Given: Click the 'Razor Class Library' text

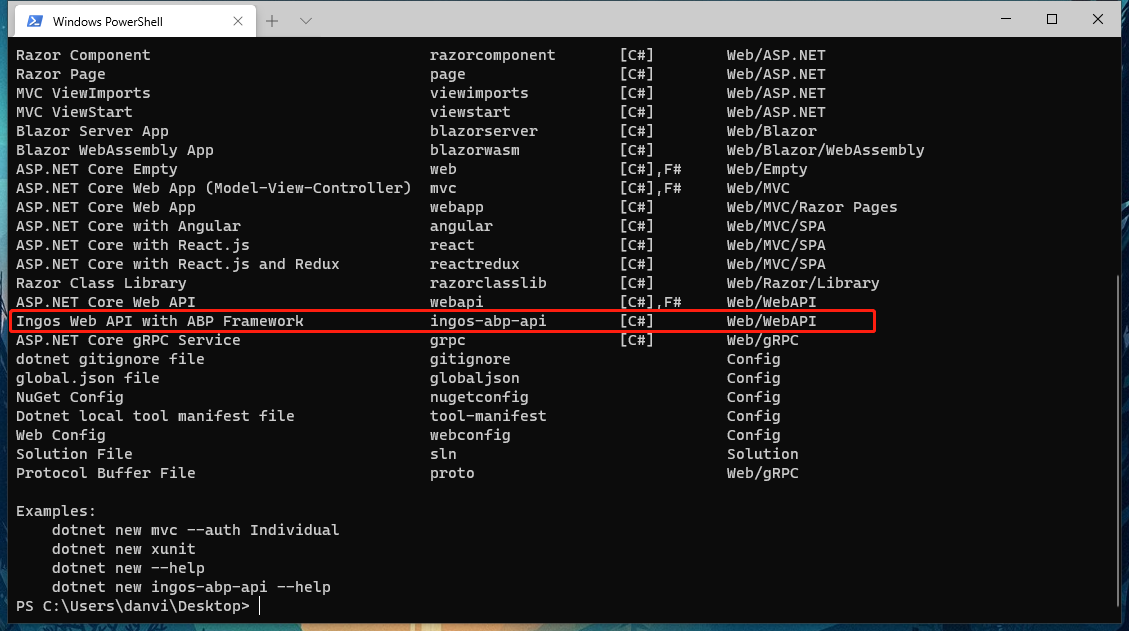Looking at the screenshot, I should coord(101,283).
